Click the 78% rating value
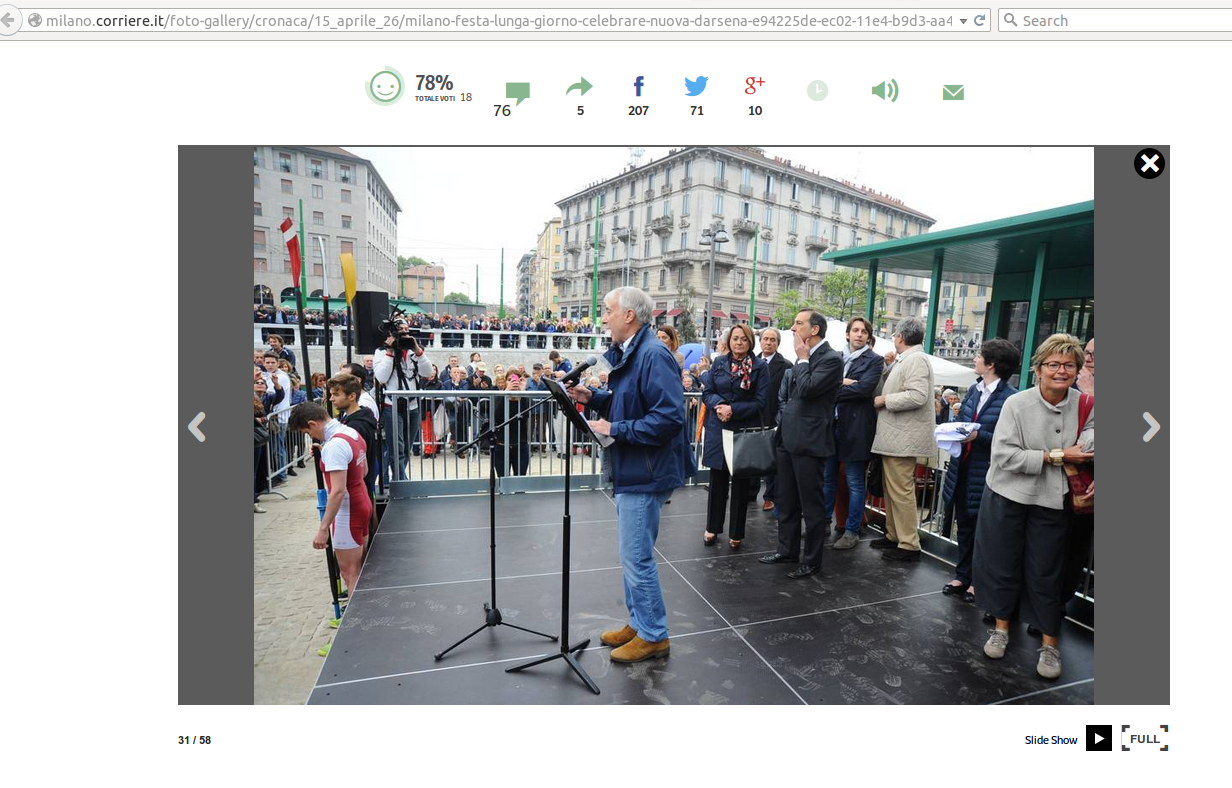 (x=434, y=83)
